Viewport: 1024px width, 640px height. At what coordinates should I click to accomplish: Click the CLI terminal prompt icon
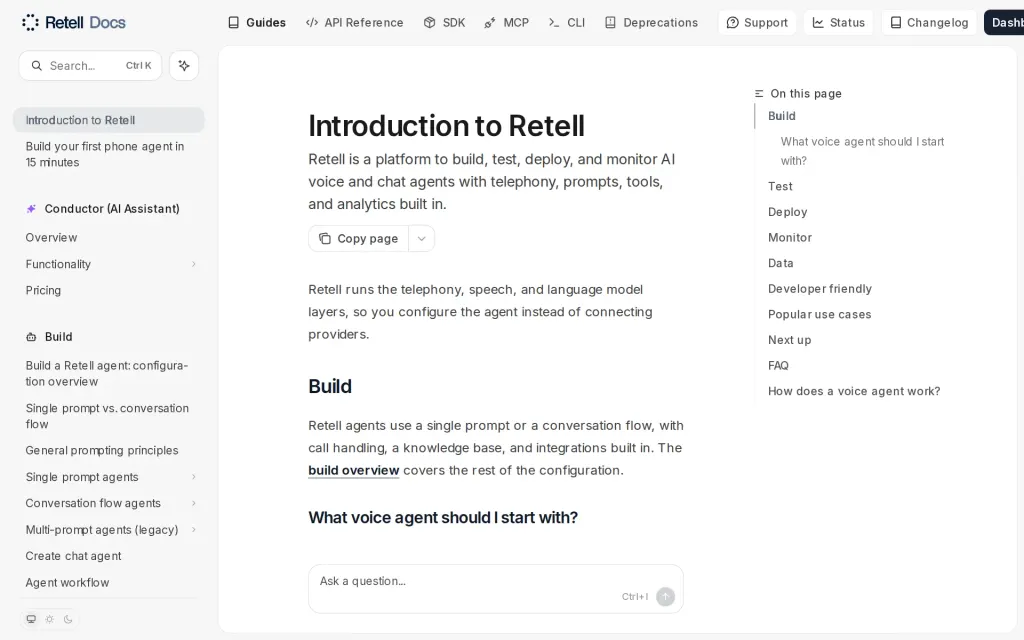[x=554, y=22]
